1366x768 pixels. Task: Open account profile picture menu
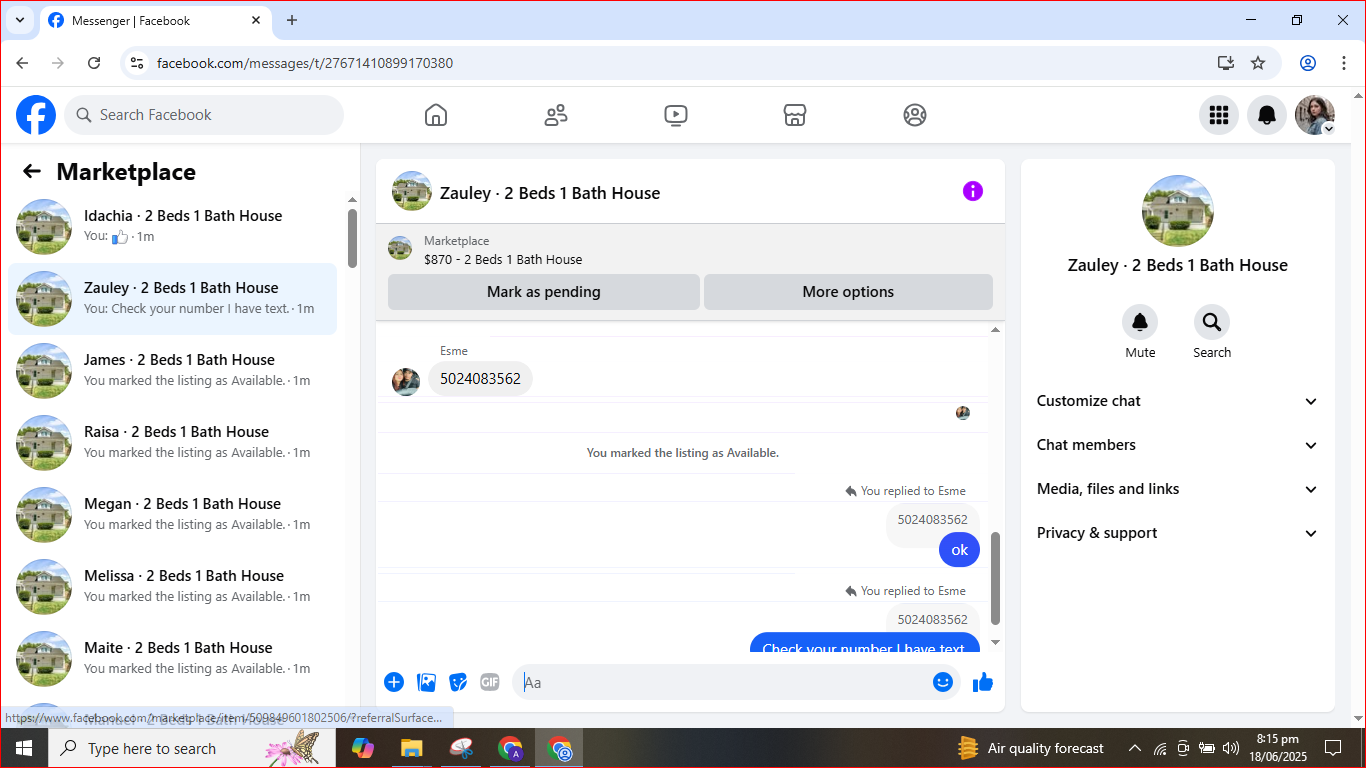click(x=1315, y=115)
